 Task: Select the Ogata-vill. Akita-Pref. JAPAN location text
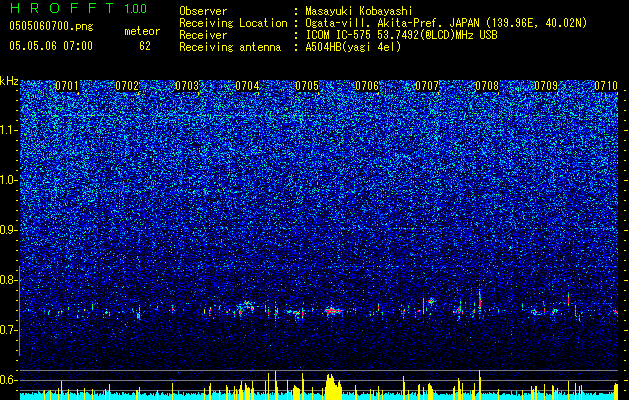pyautogui.click(x=446, y=23)
